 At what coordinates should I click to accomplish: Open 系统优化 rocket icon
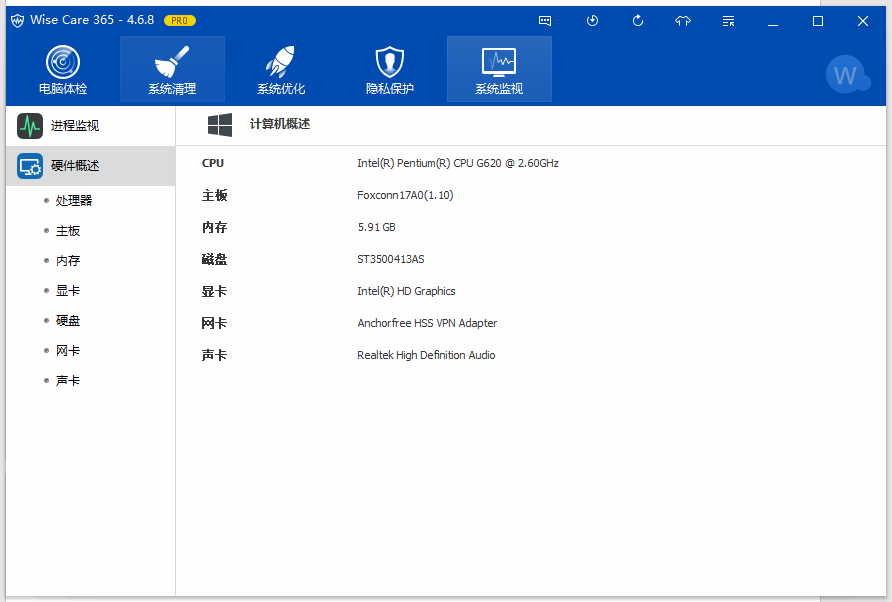click(x=281, y=70)
